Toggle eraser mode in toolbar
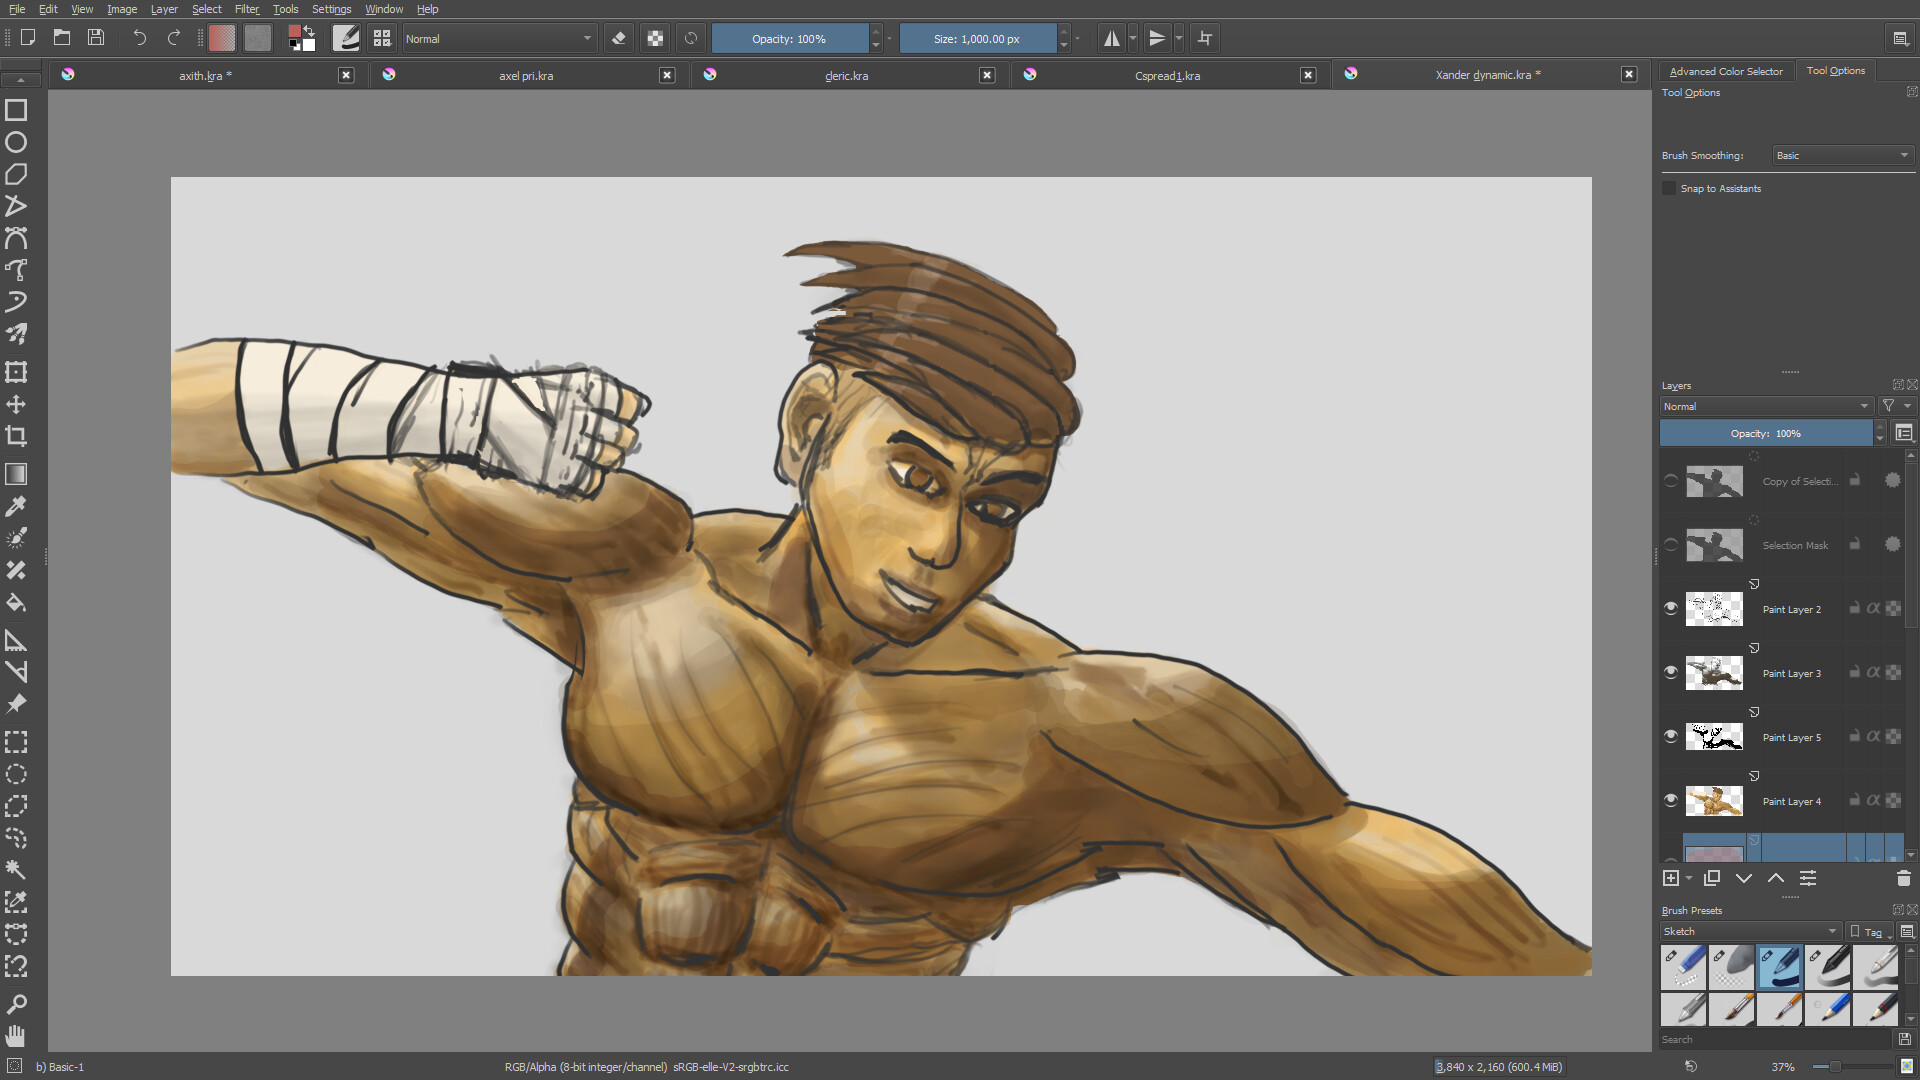Image resolution: width=1920 pixels, height=1080 pixels. [x=619, y=39]
